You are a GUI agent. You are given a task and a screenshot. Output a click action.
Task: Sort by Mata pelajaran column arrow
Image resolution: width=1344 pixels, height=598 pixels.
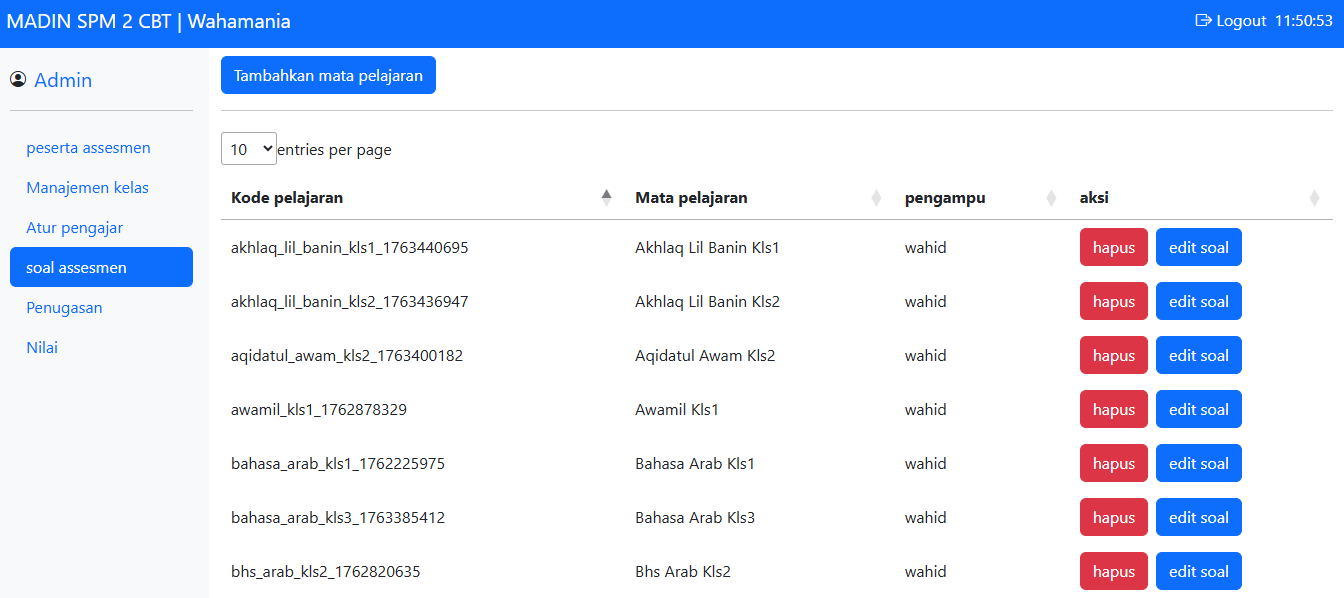pos(876,198)
